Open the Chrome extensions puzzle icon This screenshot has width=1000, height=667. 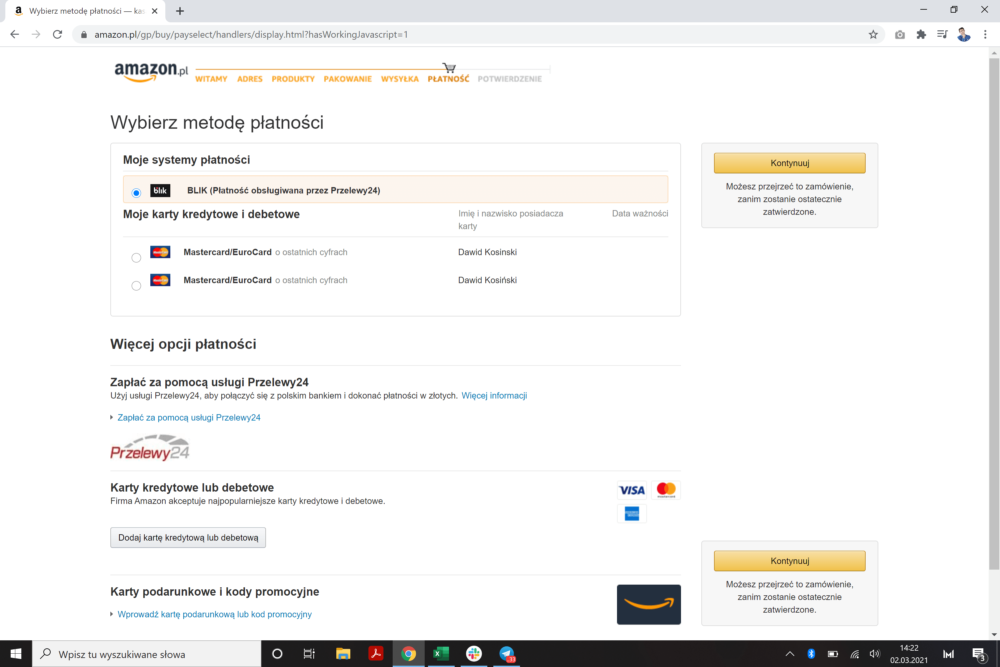coord(921,34)
